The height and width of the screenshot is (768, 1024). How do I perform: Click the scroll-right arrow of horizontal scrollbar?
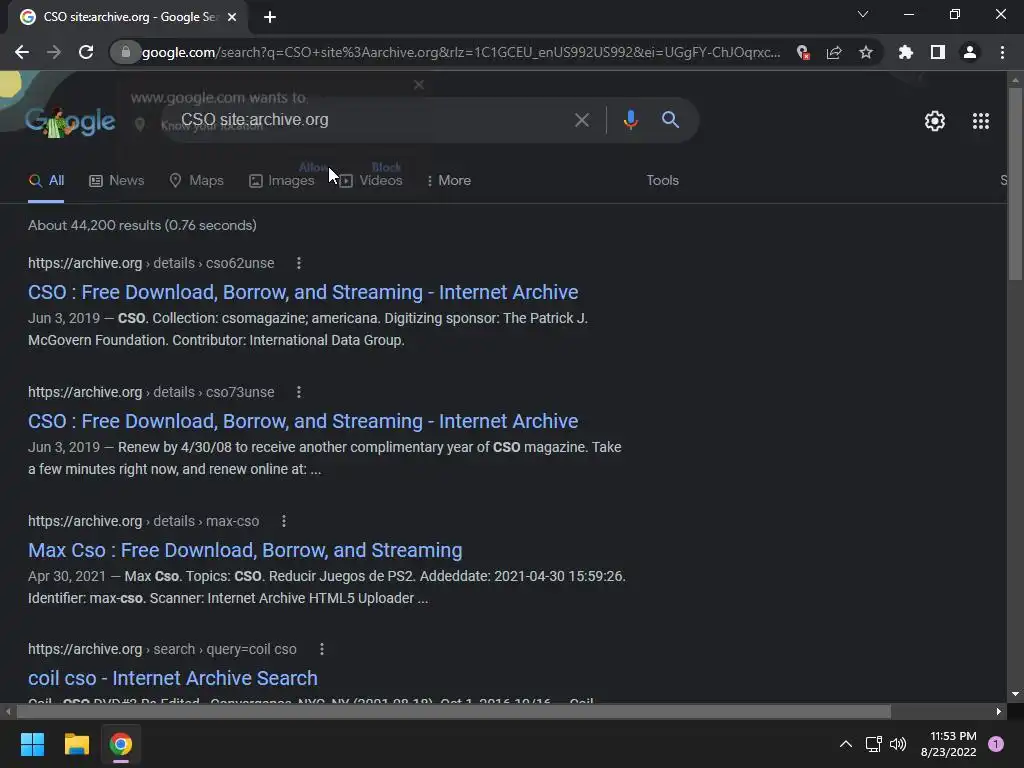click(x=999, y=711)
